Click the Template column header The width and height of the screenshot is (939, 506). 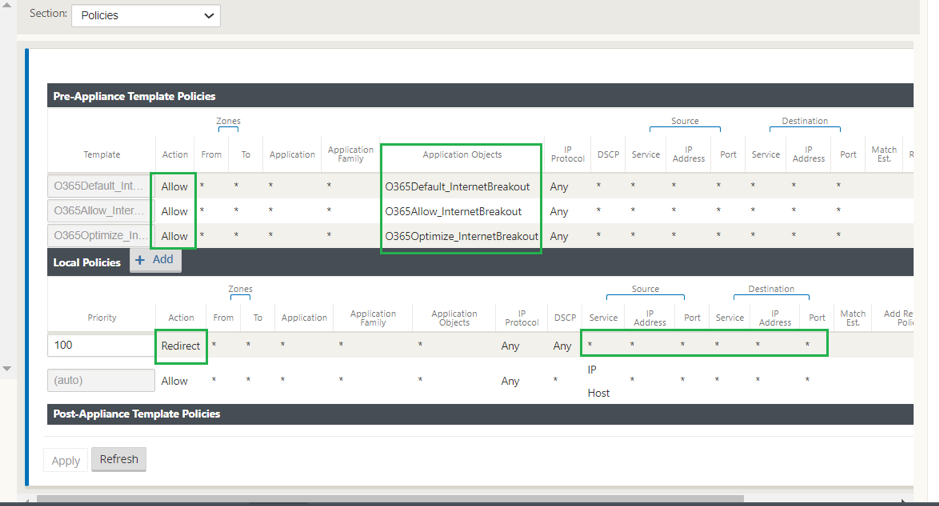pyautogui.click(x=102, y=154)
